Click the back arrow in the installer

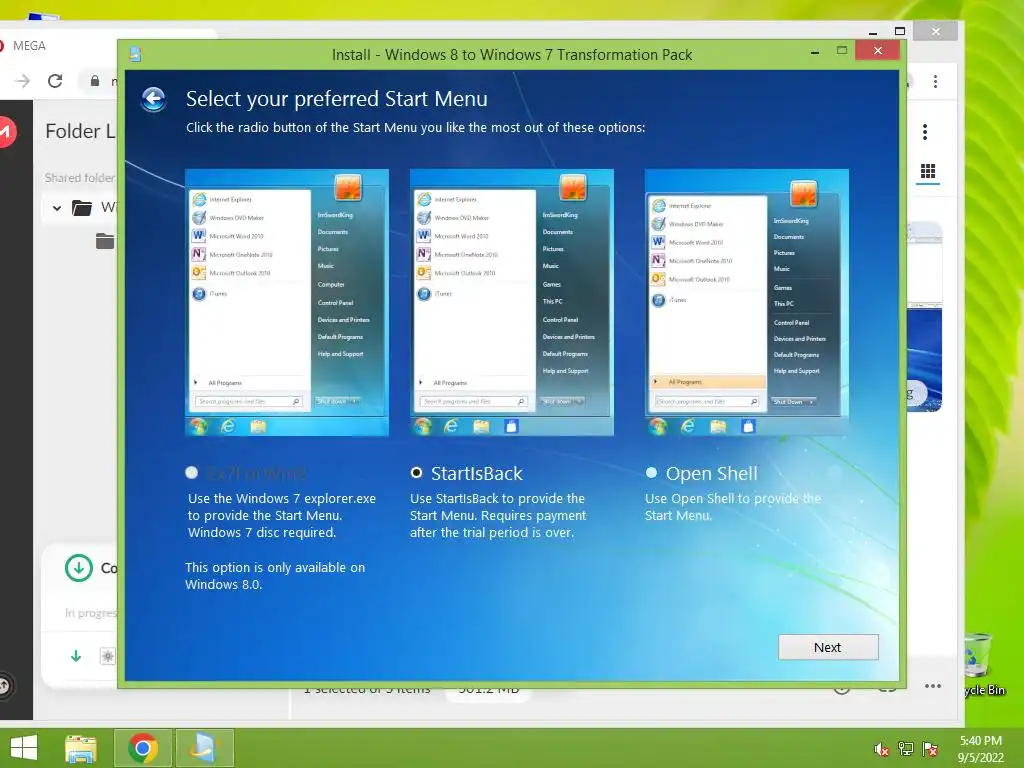coord(153,99)
